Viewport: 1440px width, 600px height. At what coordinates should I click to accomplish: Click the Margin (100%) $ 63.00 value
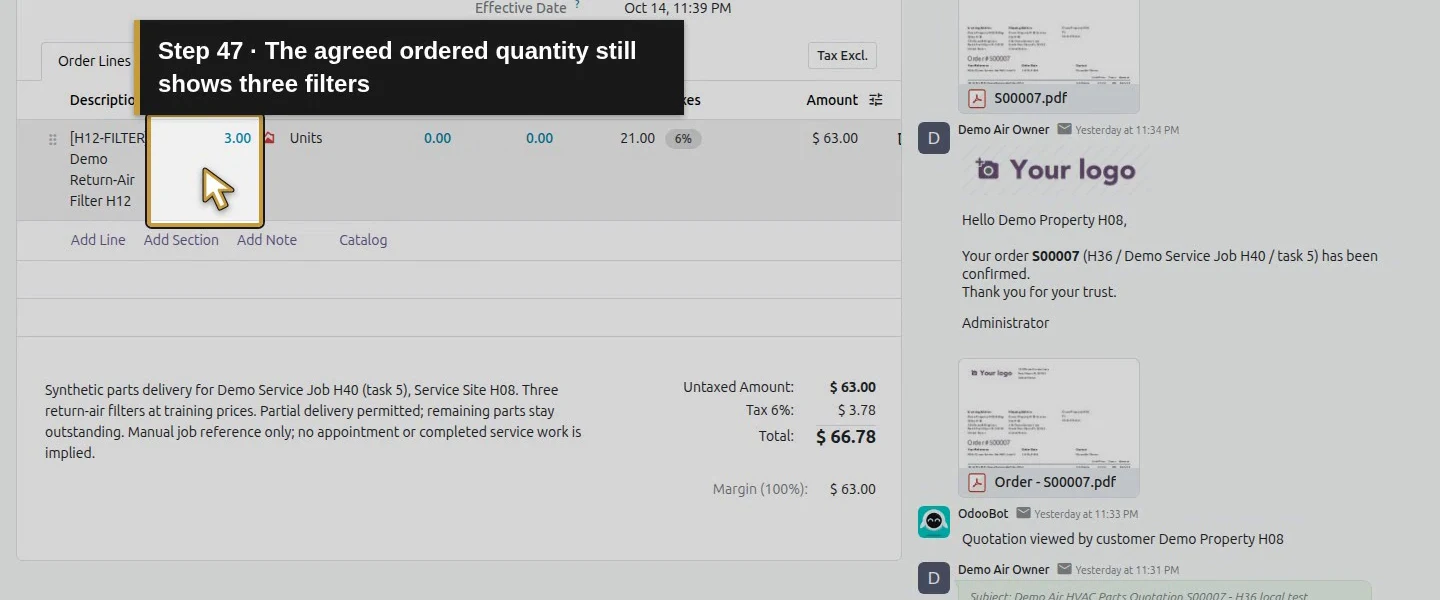pyautogui.click(x=853, y=489)
